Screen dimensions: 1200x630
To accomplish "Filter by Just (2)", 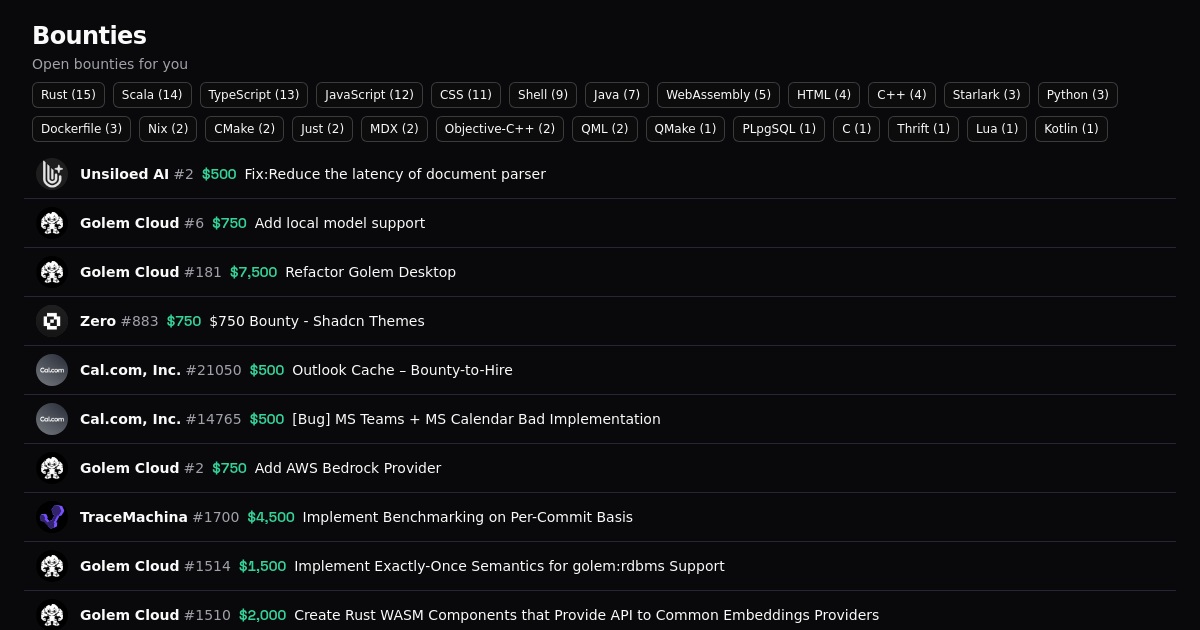I will (322, 129).
